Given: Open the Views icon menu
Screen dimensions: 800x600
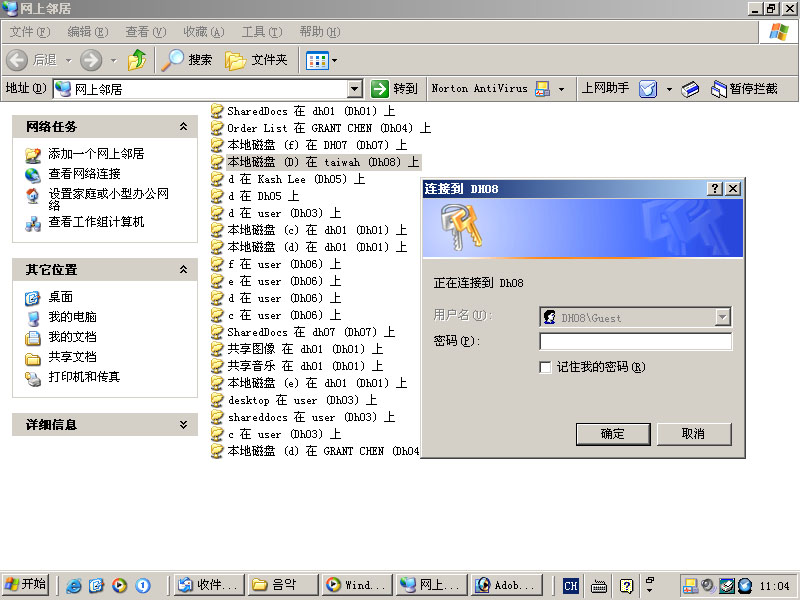Looking at the screenshot, I should coord(317,61).
